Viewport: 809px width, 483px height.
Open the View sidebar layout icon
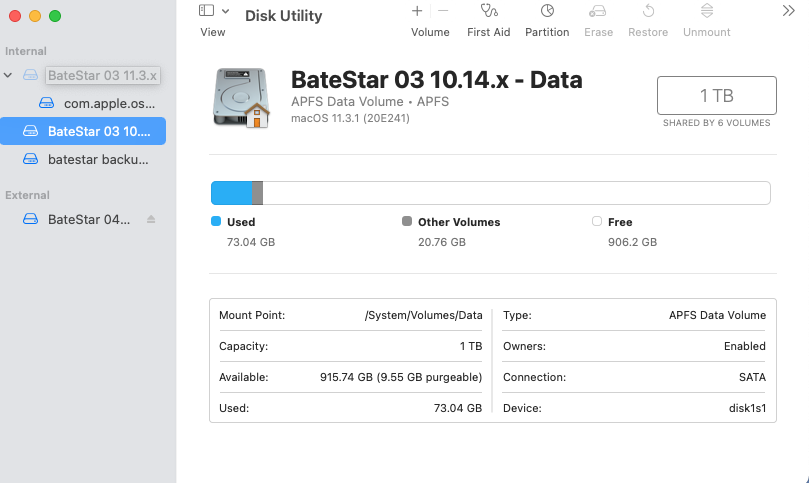point(206,10)
